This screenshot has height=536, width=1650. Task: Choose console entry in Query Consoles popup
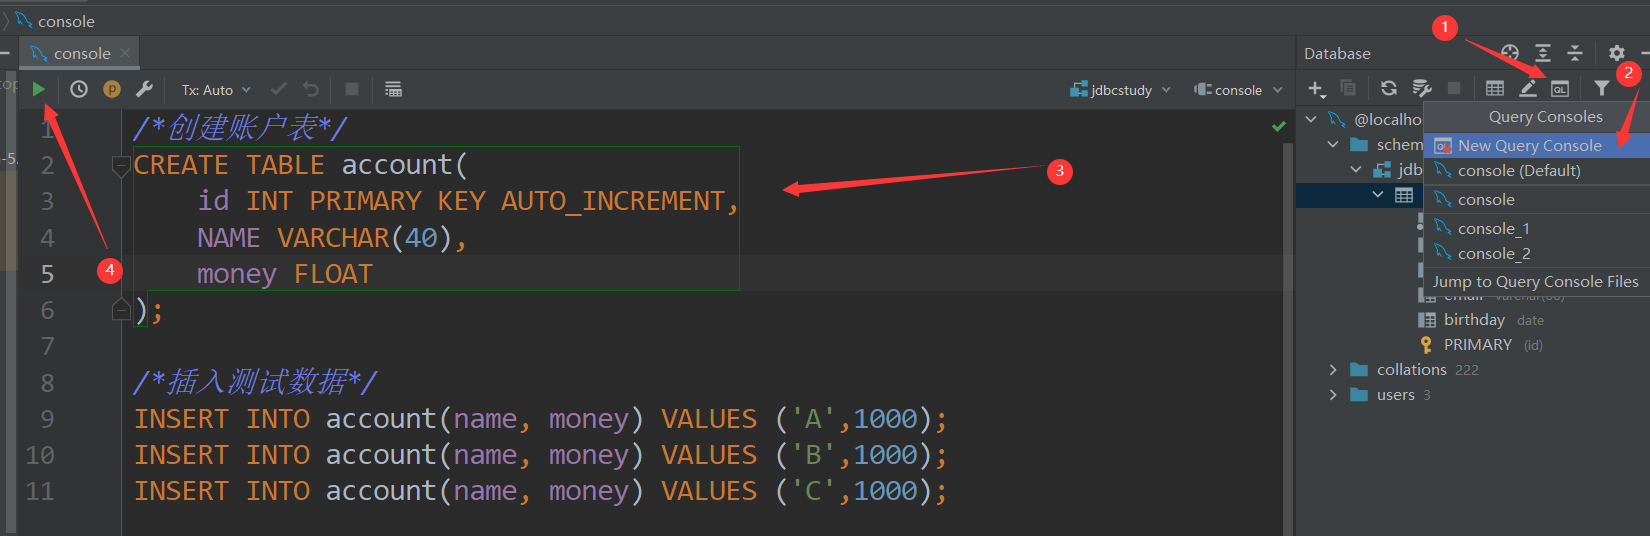(x=1536, y=199)
